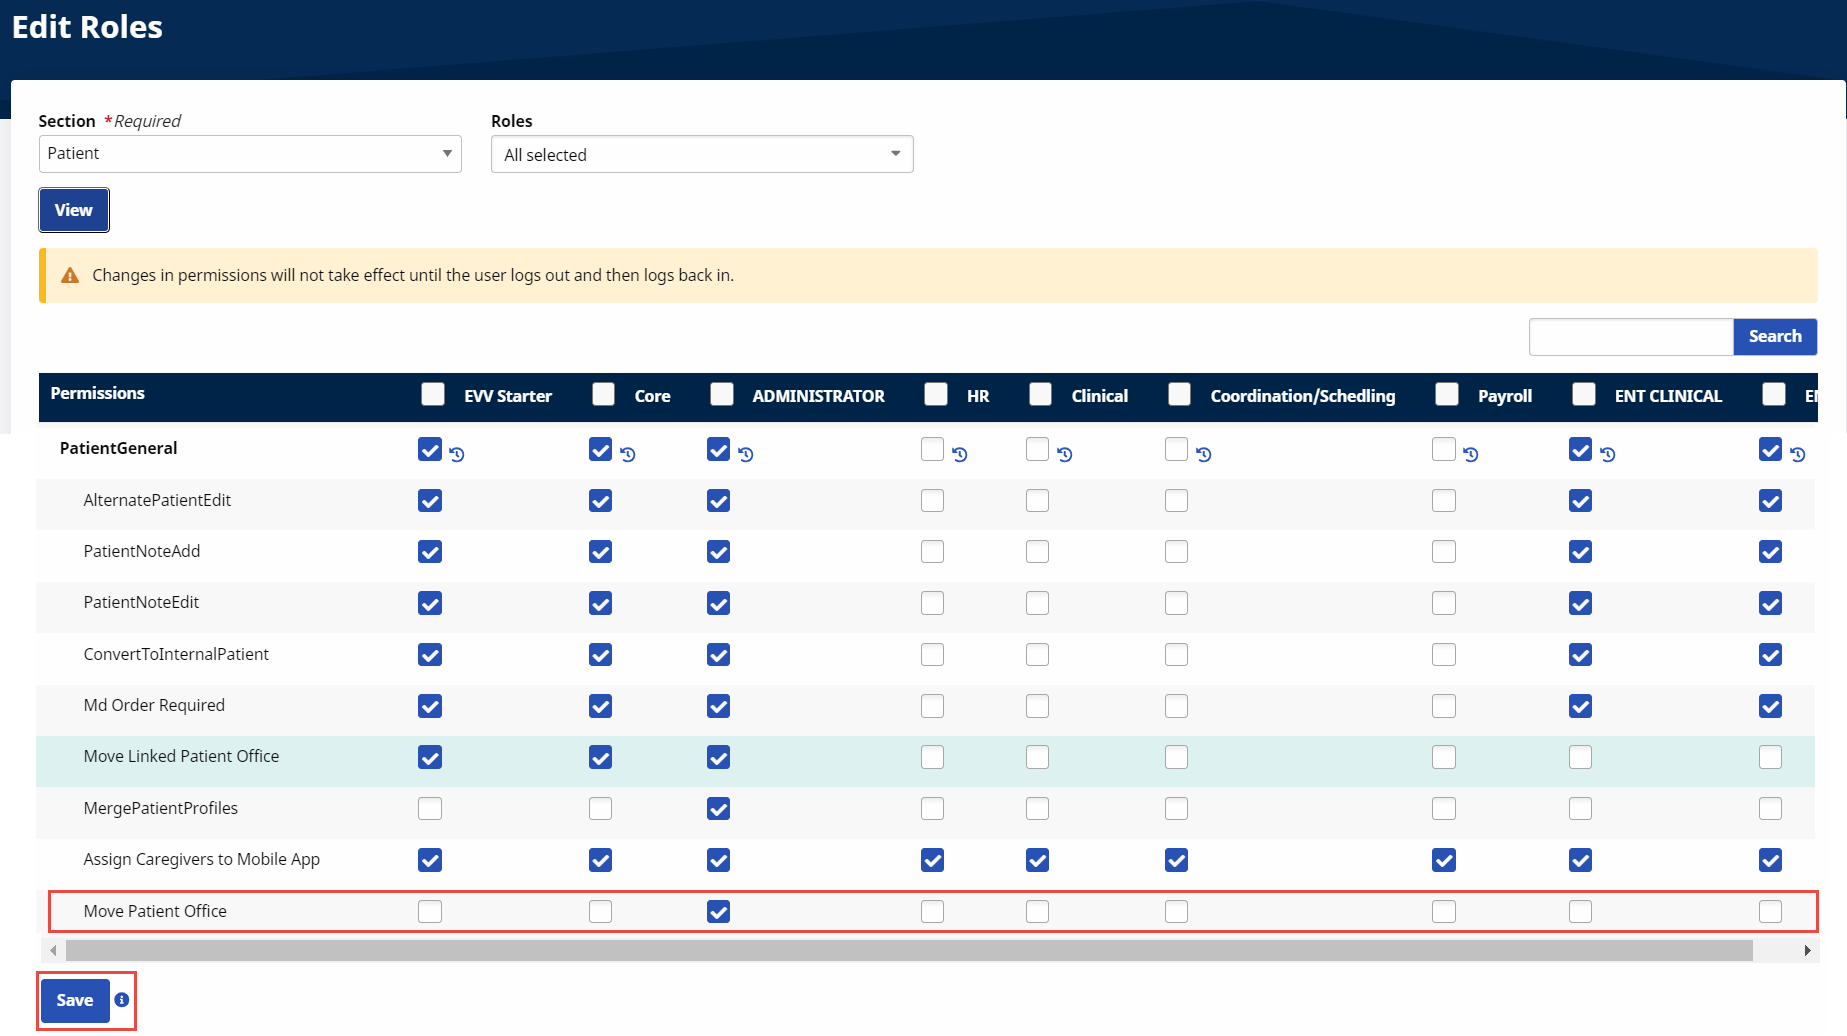
Task: Click the history icon in EVV Starter column
Action: [457, 455]
